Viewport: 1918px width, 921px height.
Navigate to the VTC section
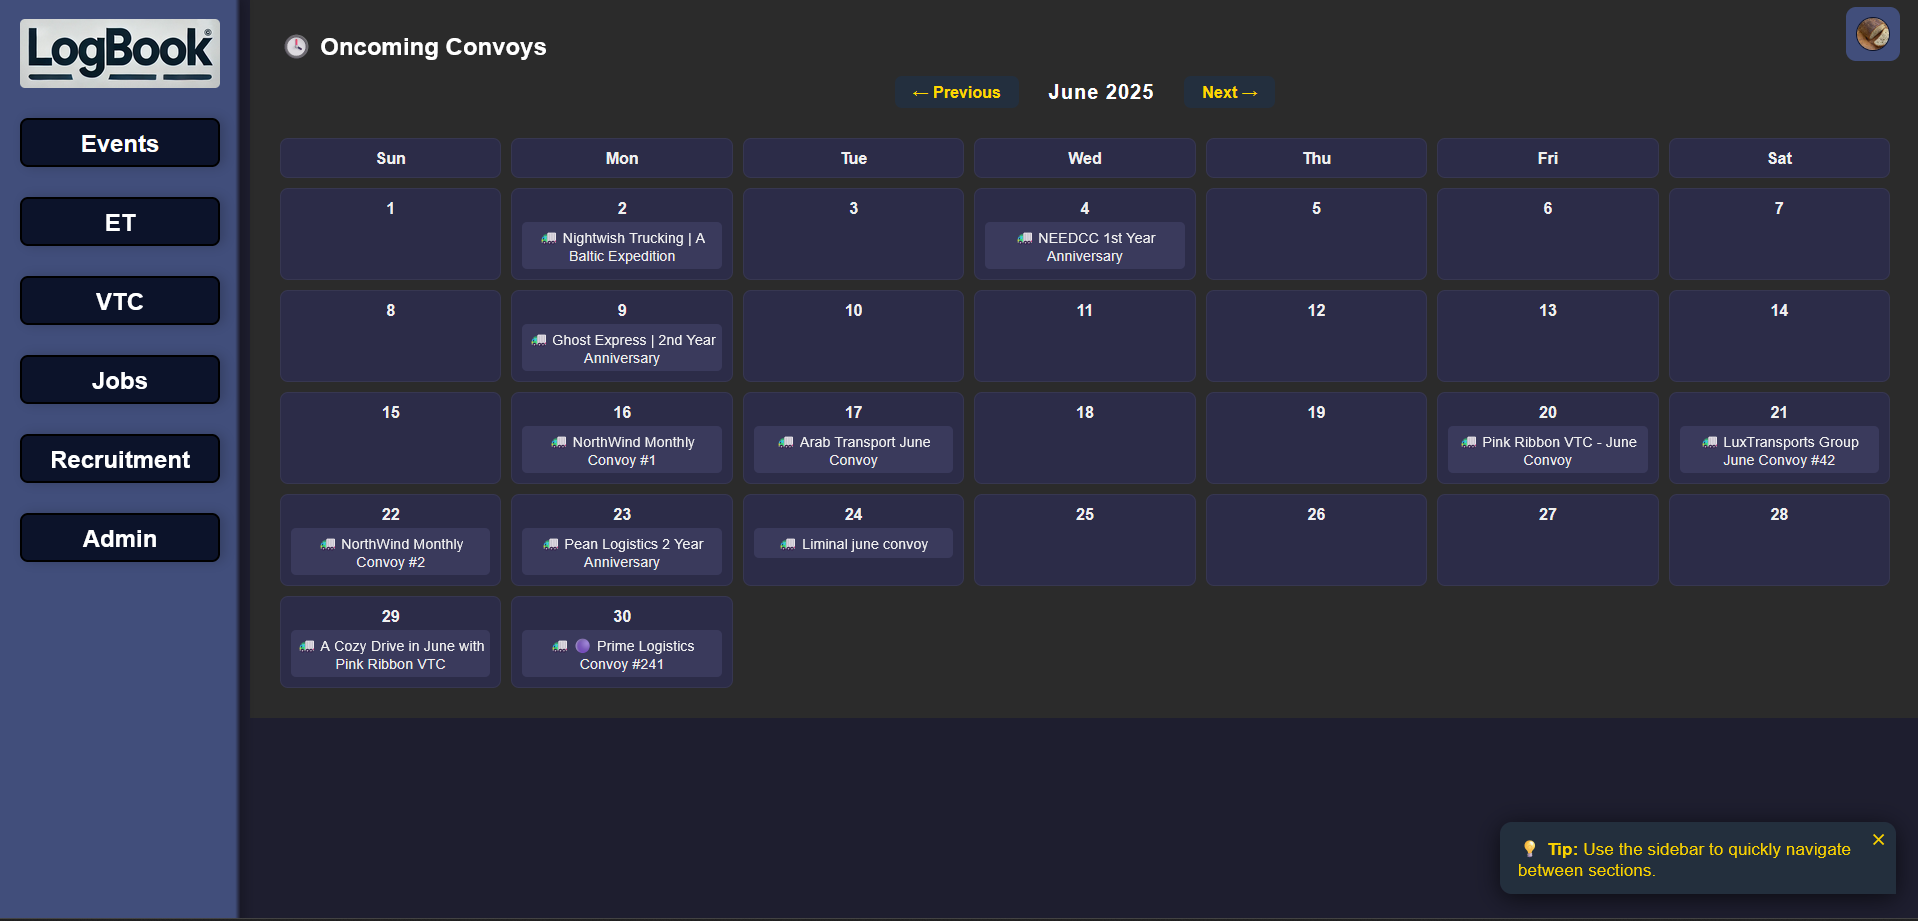point(119,300)
